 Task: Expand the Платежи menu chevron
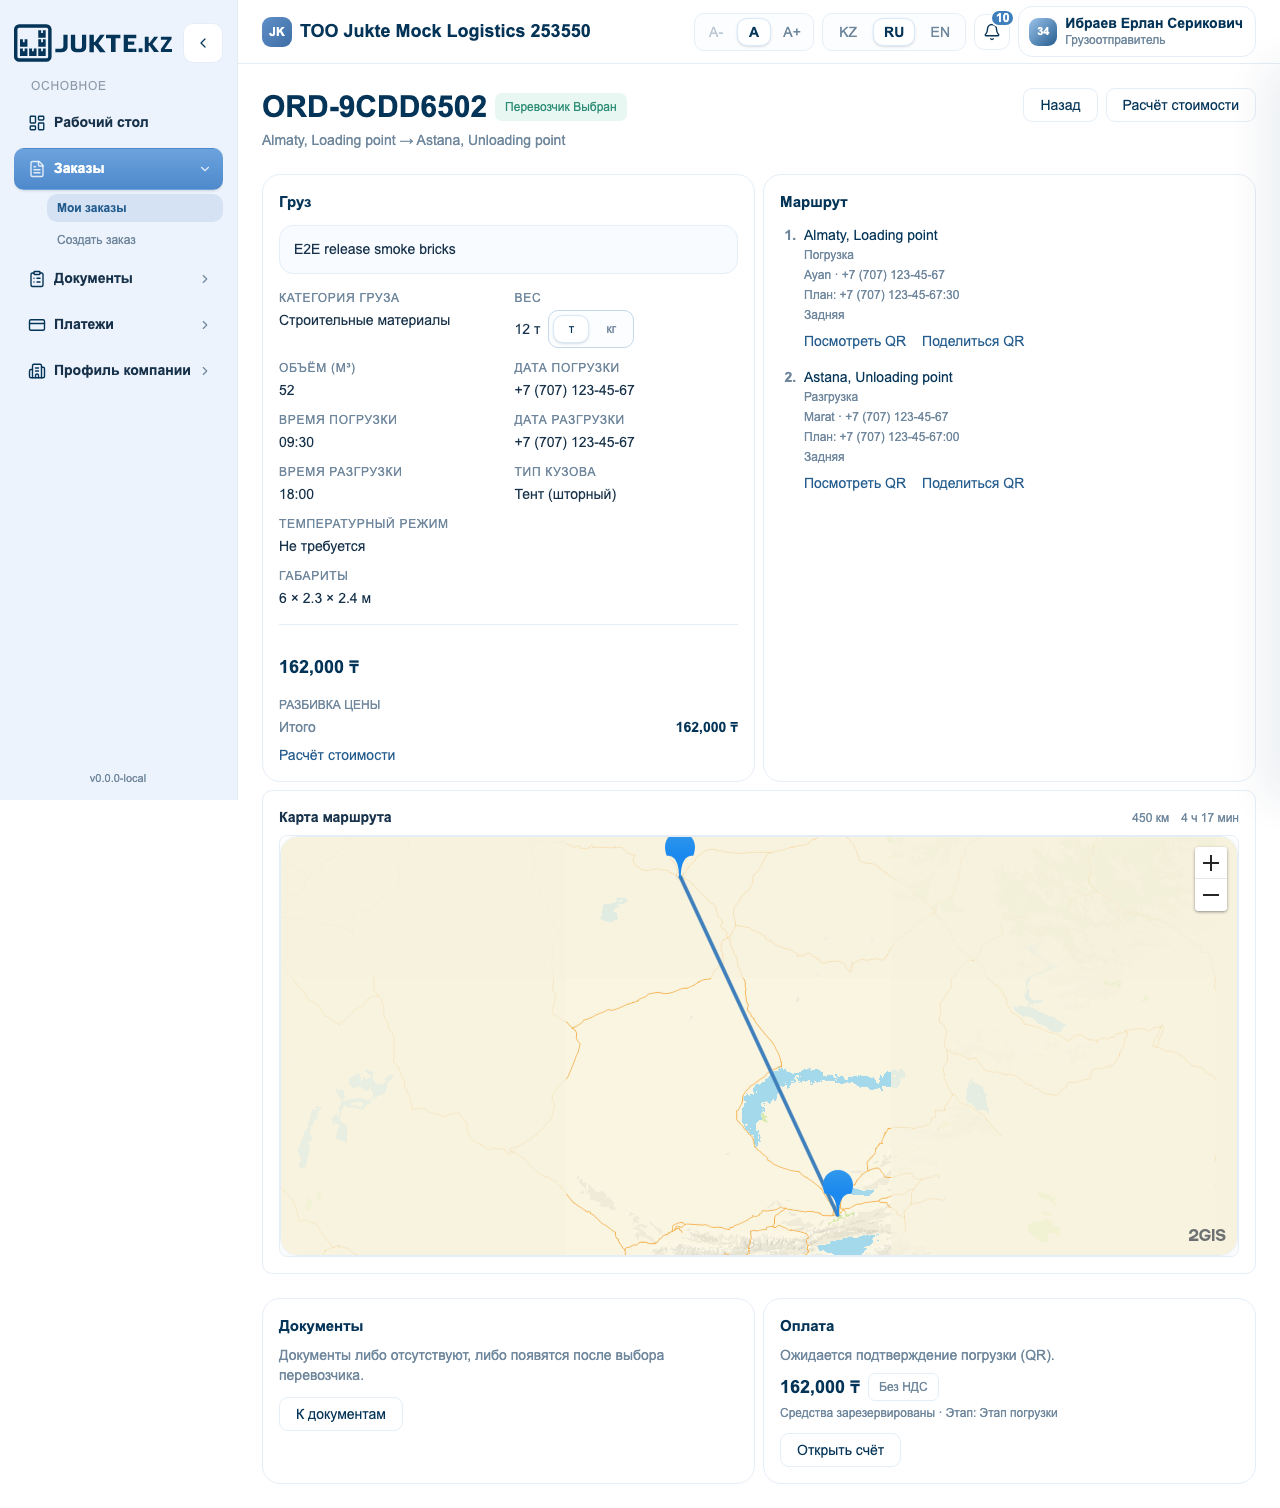[205, 325]
